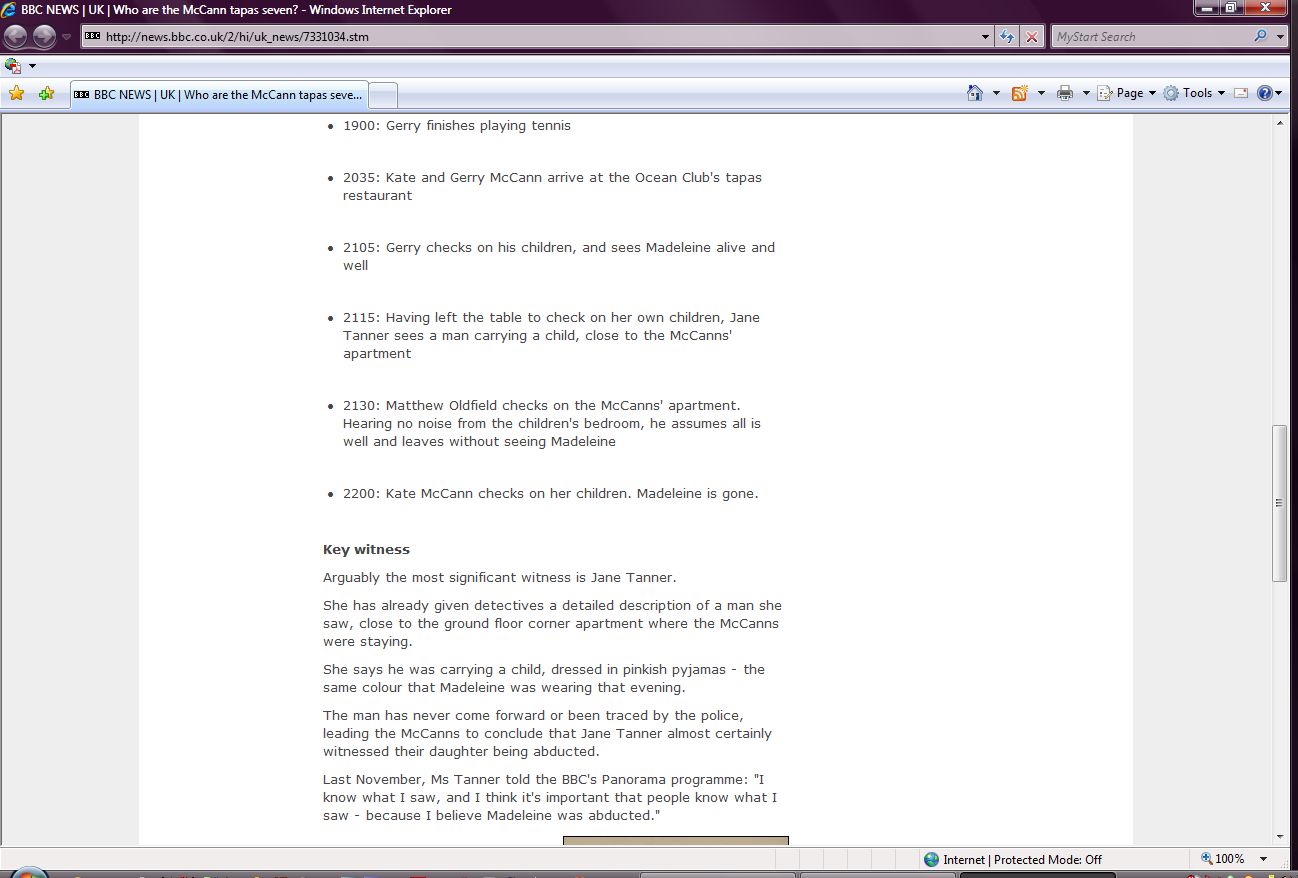Click the red Stop loading icon
Viewport: 1298px width, 878px height.
pos(1032,37)
